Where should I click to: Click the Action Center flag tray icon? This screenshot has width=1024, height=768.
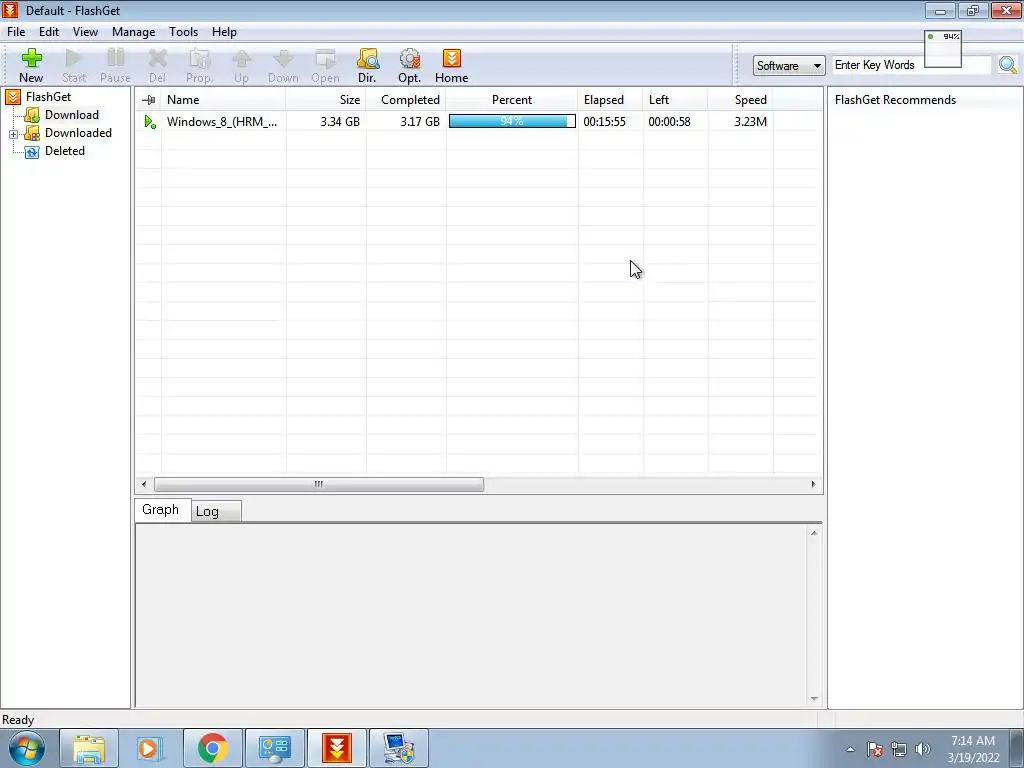pyautogui.click(x=875, y=749)
